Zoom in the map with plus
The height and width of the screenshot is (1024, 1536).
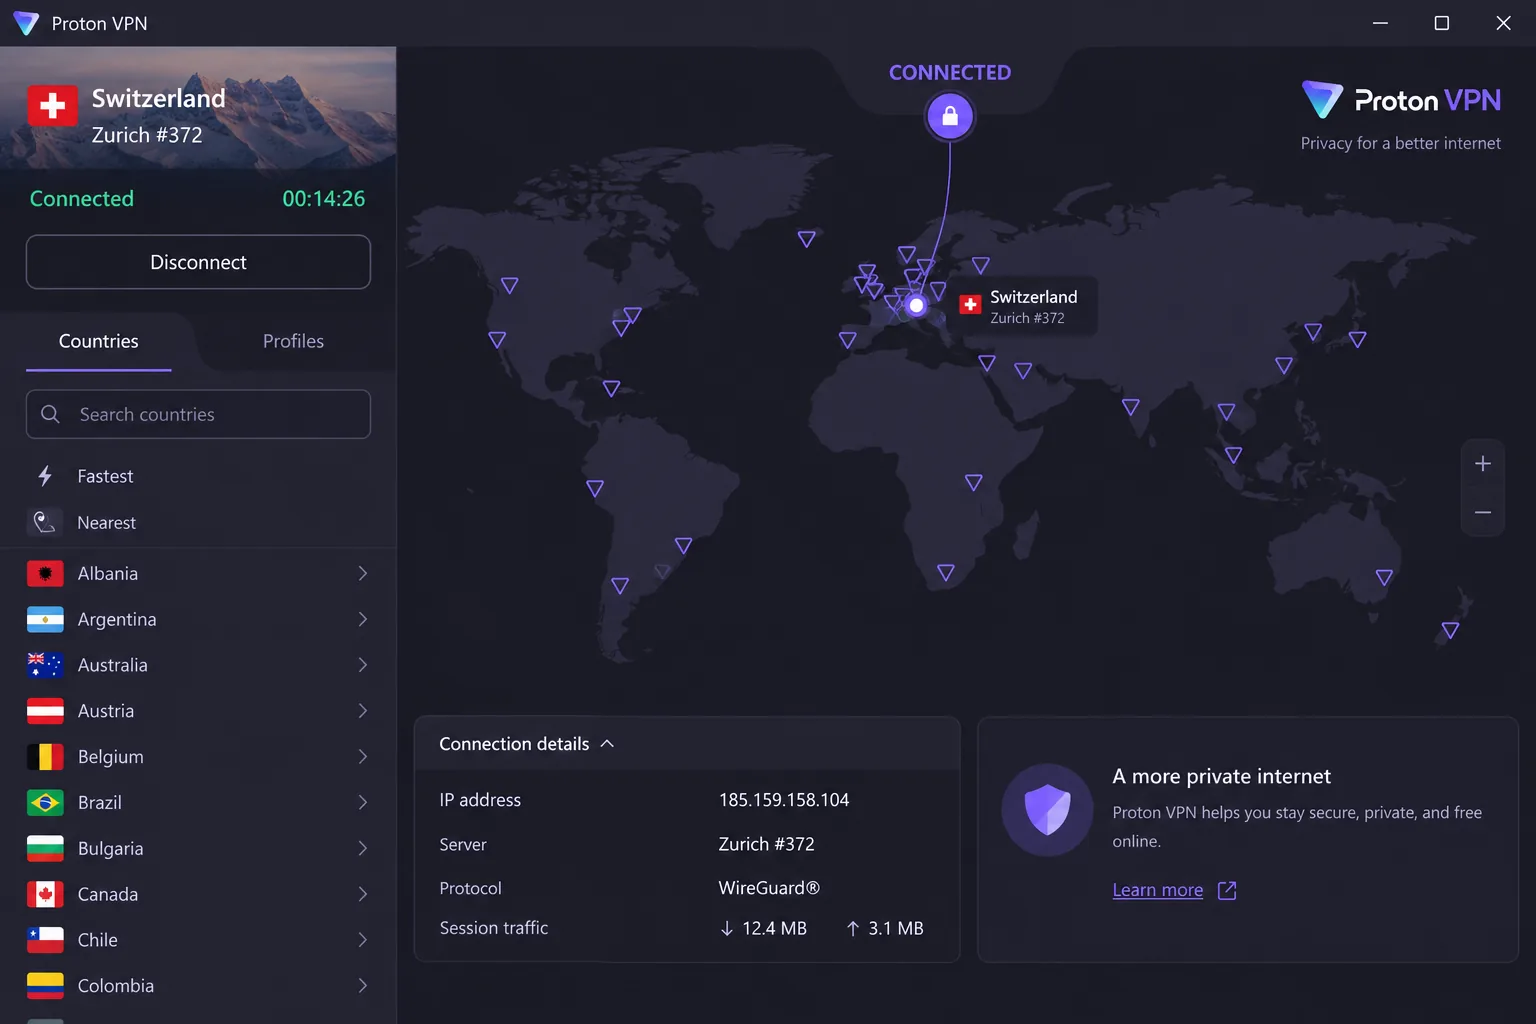click(x=1483, y=464)
